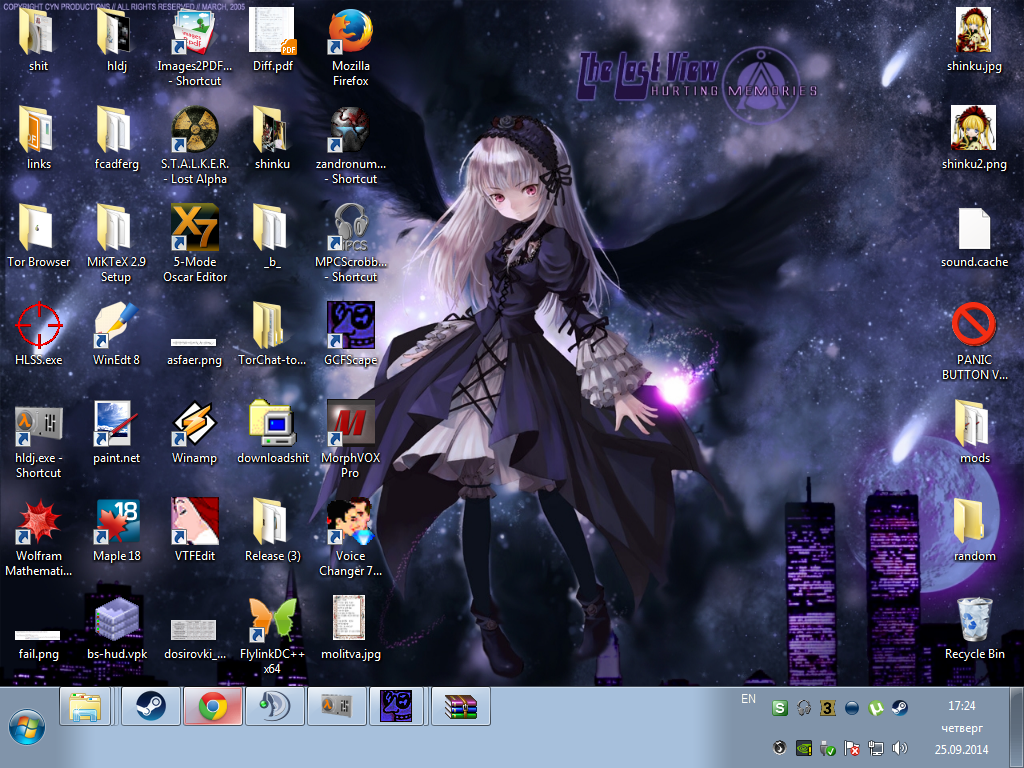Viewport: 1024px width, 768px height.
Task: Switch to Google Chrome in the taskbar
Action: [x=212, y=706]
